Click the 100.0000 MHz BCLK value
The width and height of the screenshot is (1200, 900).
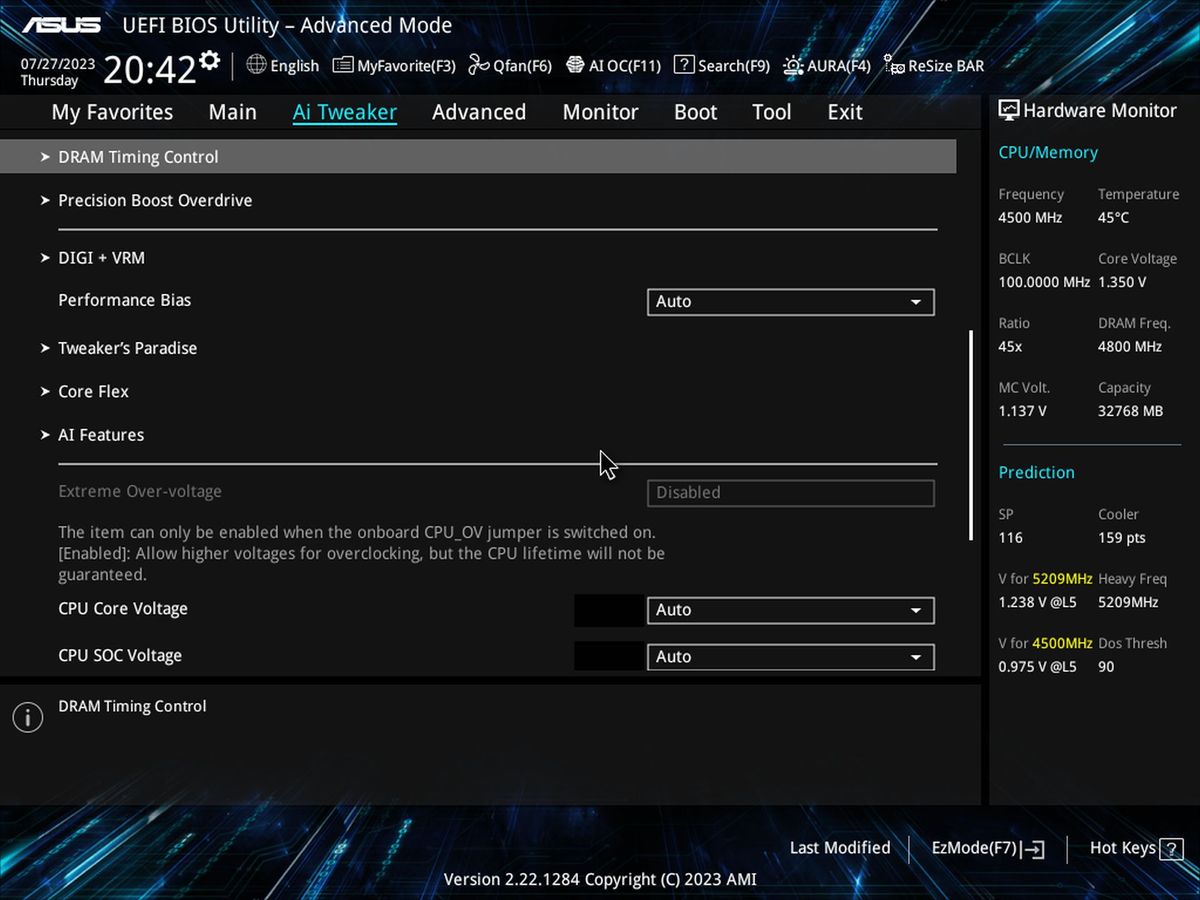click(1044, 282)
